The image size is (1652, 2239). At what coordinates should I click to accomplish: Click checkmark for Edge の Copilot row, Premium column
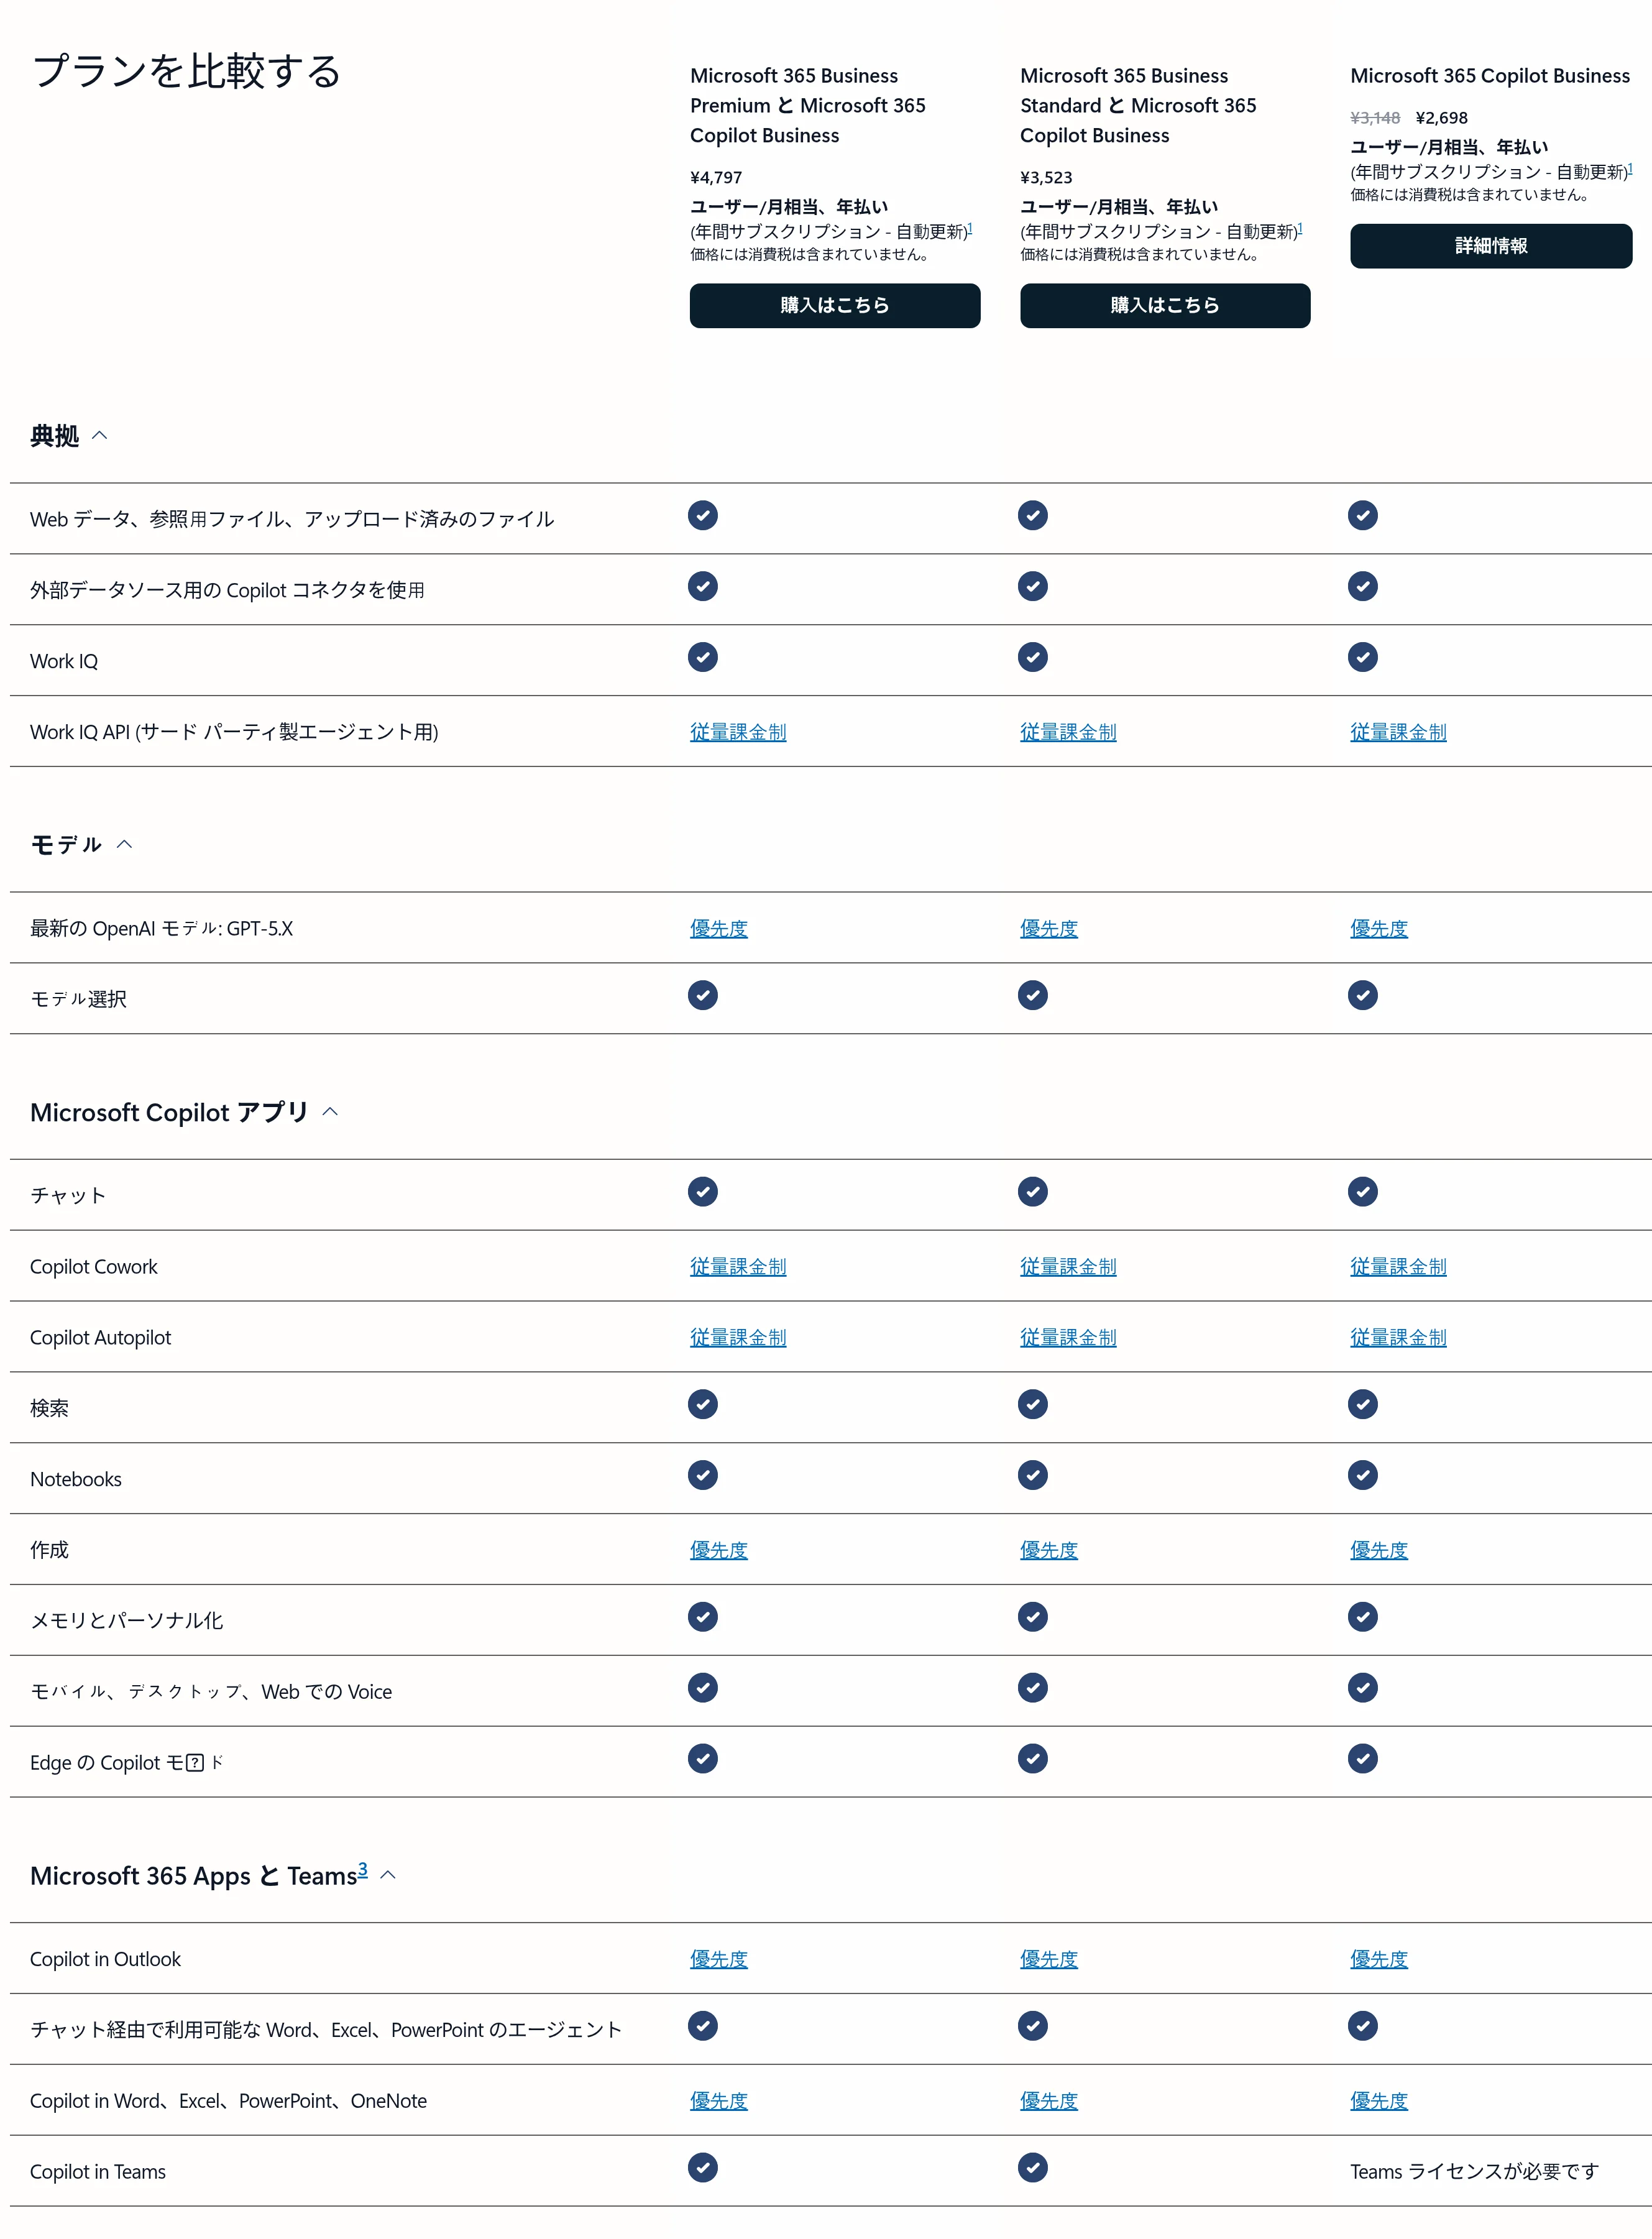(703, 1759)
